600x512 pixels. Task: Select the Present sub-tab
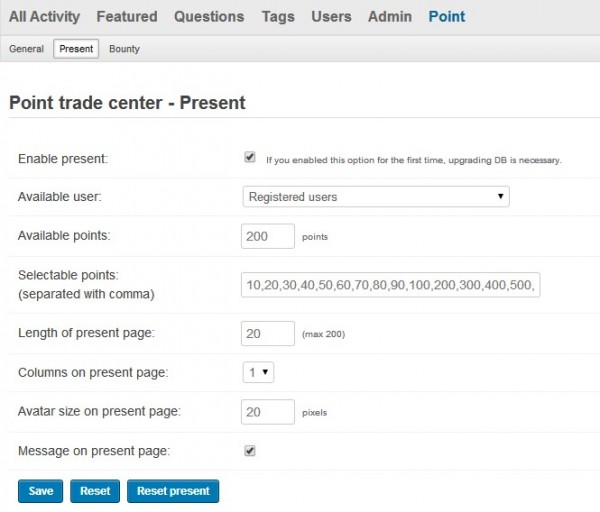click(76, 49)
